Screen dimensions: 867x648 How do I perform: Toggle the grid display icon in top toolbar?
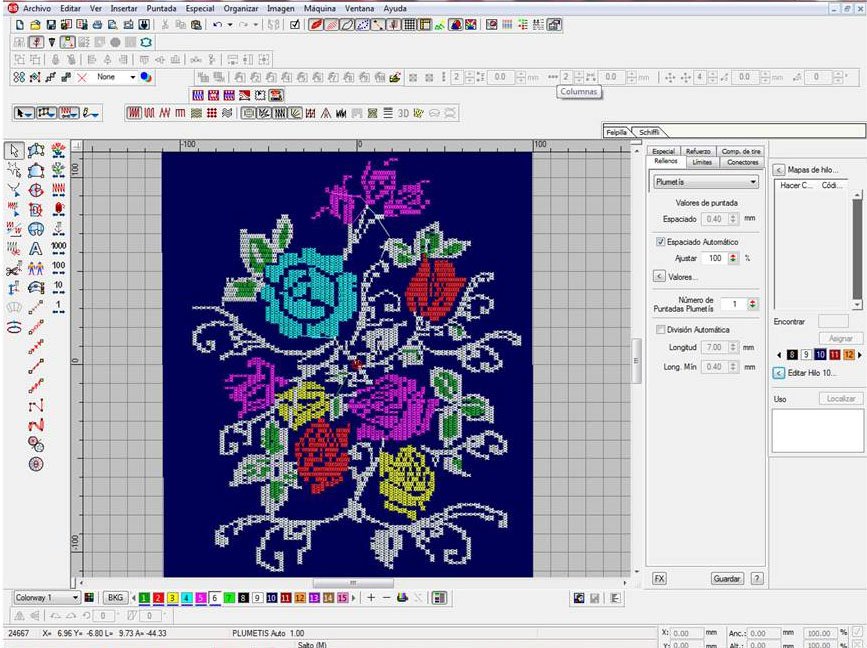click(410, 25)
